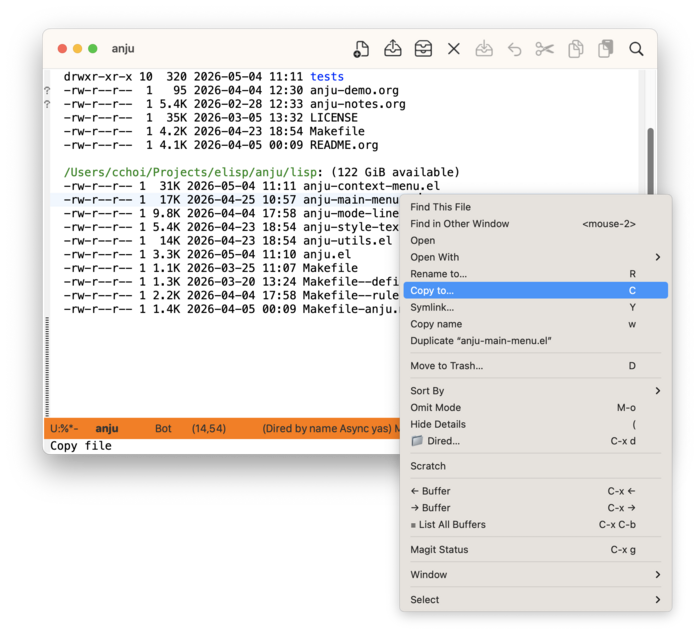This screenshot has width=700, height=632.
Task: Toggle Omit Mode in context menu
Action: click(536, 407)
